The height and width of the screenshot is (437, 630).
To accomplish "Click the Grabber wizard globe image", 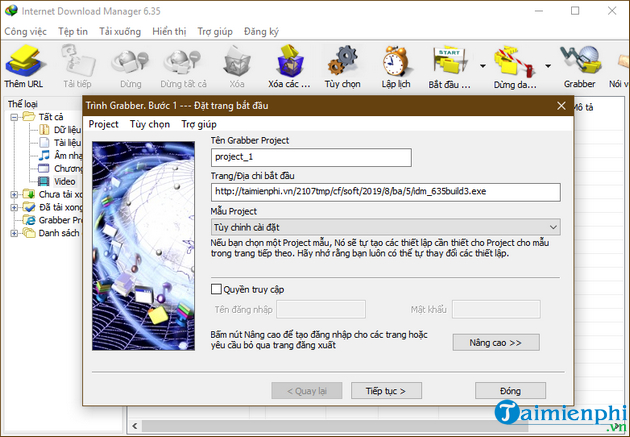I will (x=143, y=245).
